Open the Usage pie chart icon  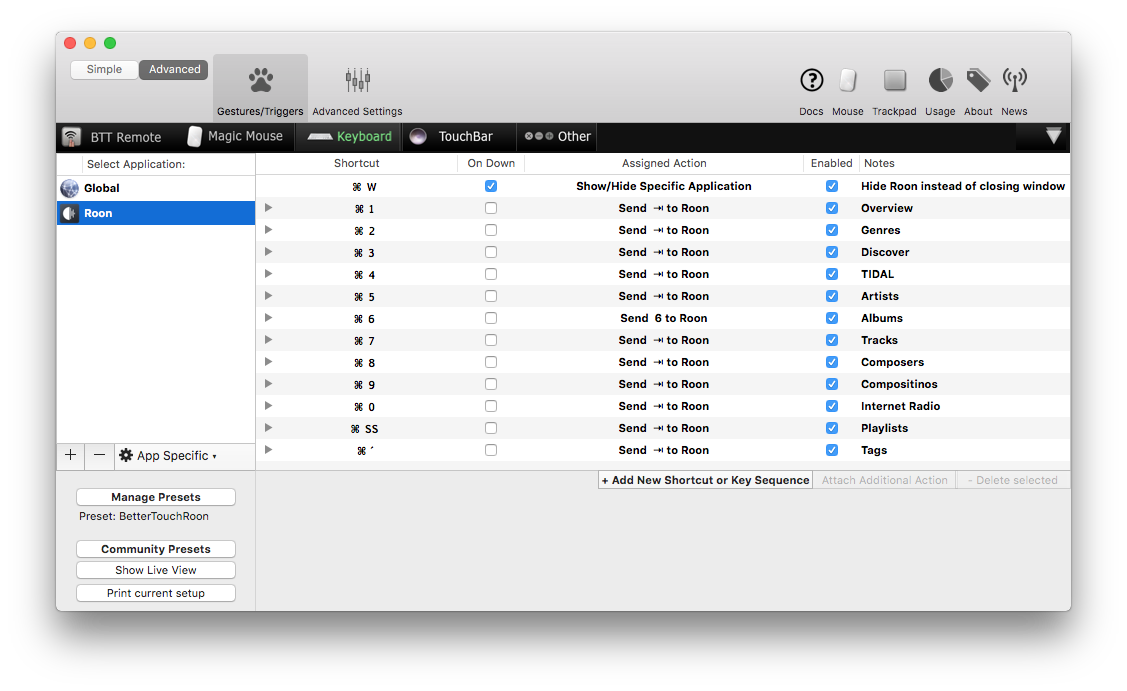(940, 80)
